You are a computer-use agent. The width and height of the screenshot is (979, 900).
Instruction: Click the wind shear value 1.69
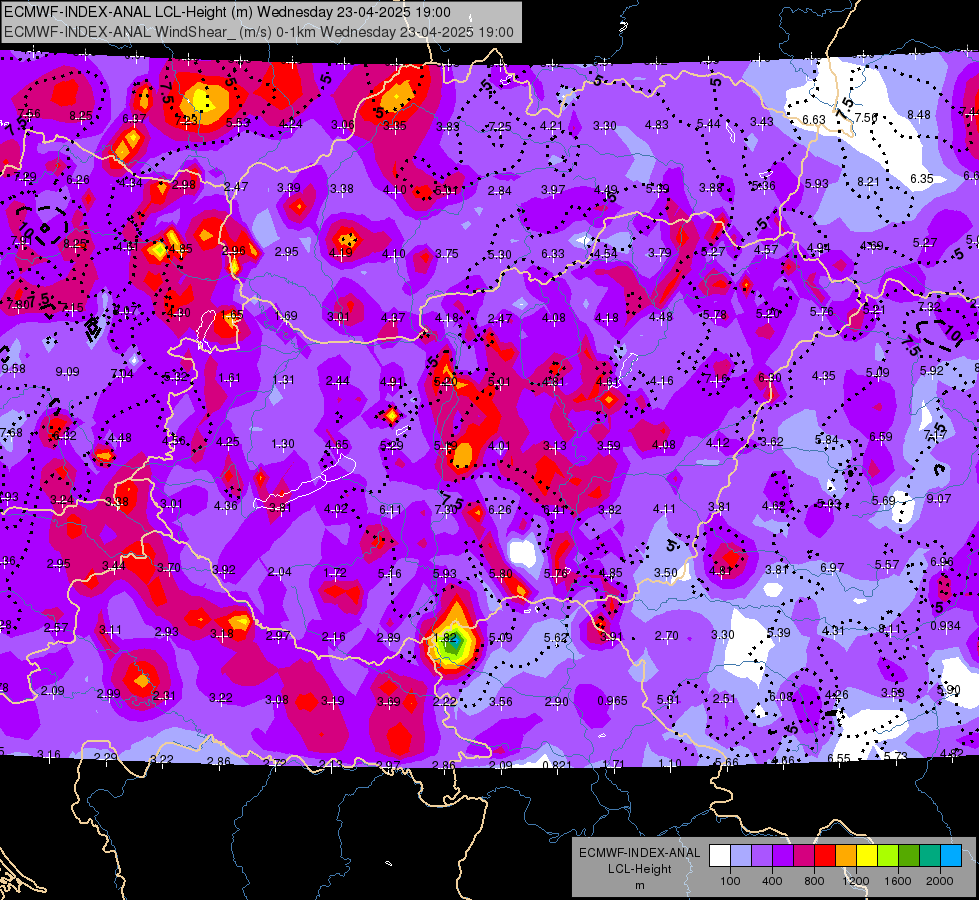pos(286,316)
